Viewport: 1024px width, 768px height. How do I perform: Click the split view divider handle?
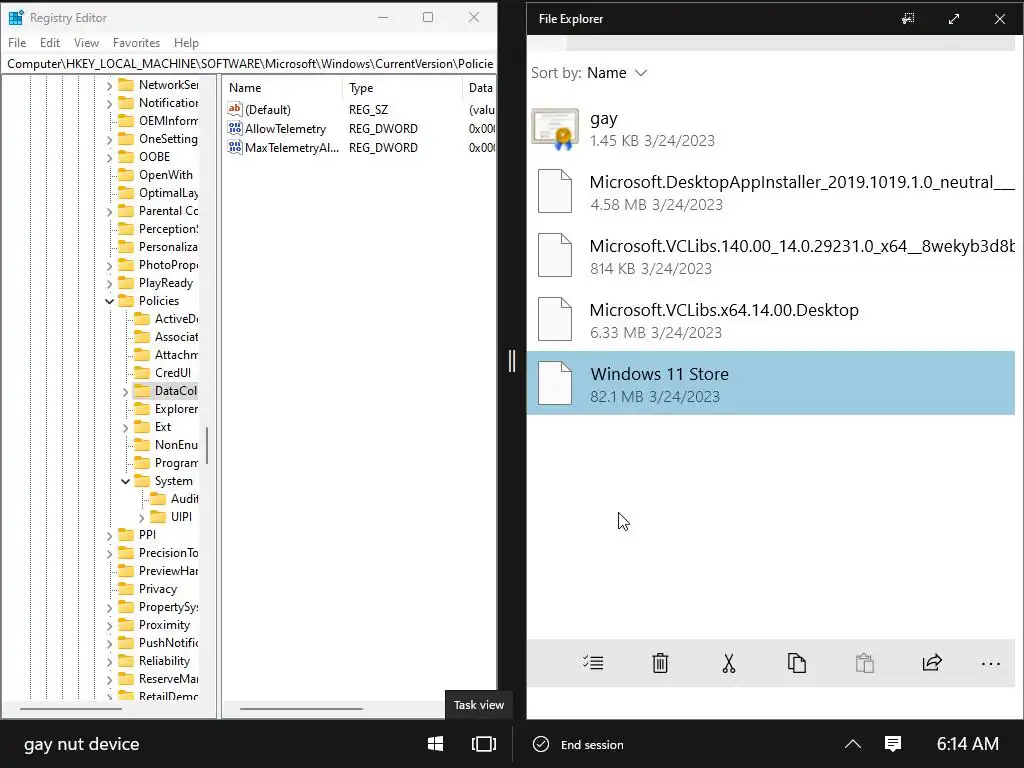pyautogui.click(x=512, y=361)
